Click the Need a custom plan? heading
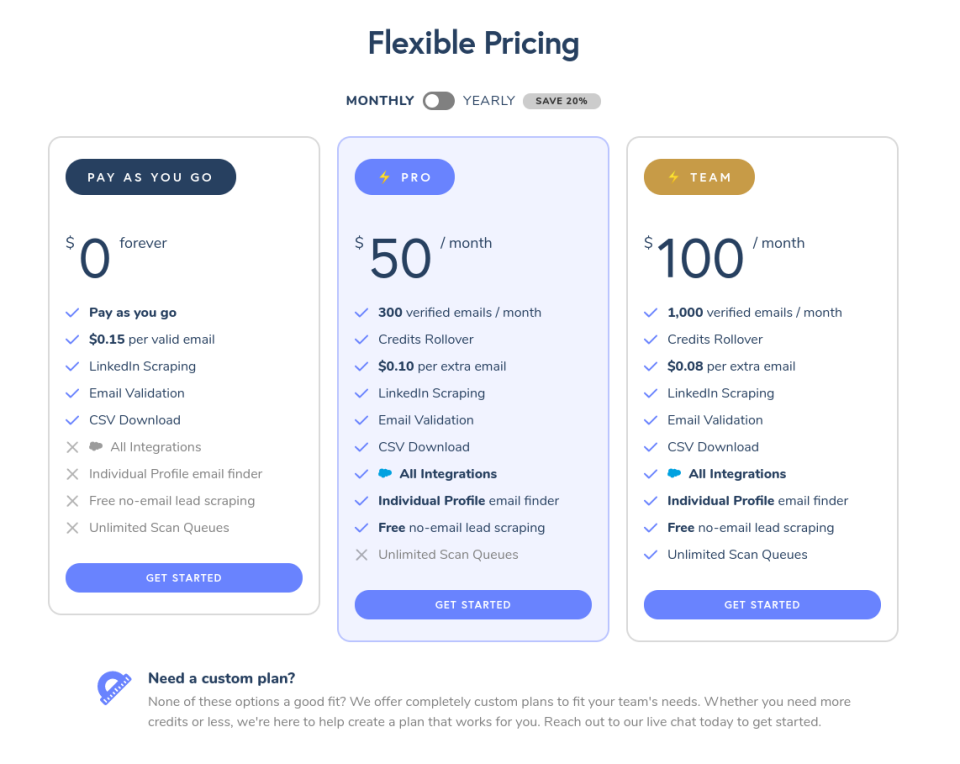 click(x=222, y=678)
